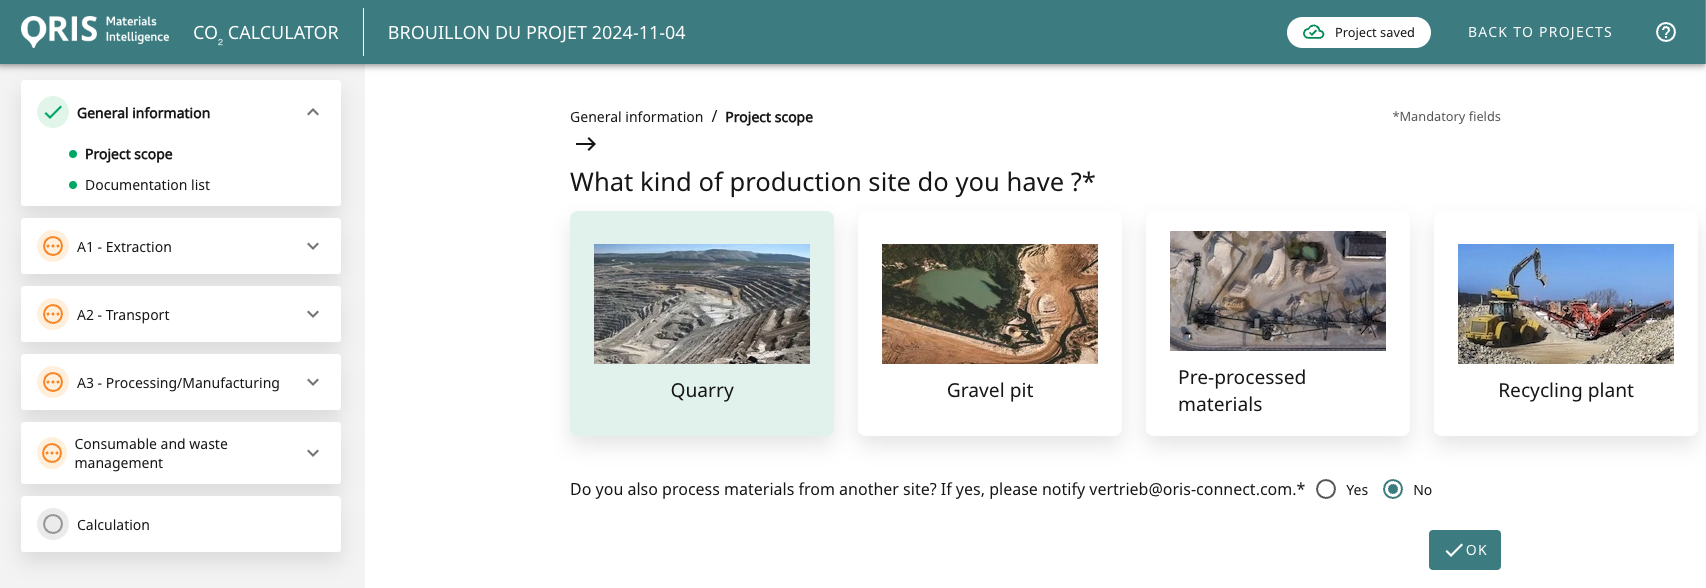Screen dimensions: 1706x588
Task: Select the Yes radio button
Action: point(1326,489)
